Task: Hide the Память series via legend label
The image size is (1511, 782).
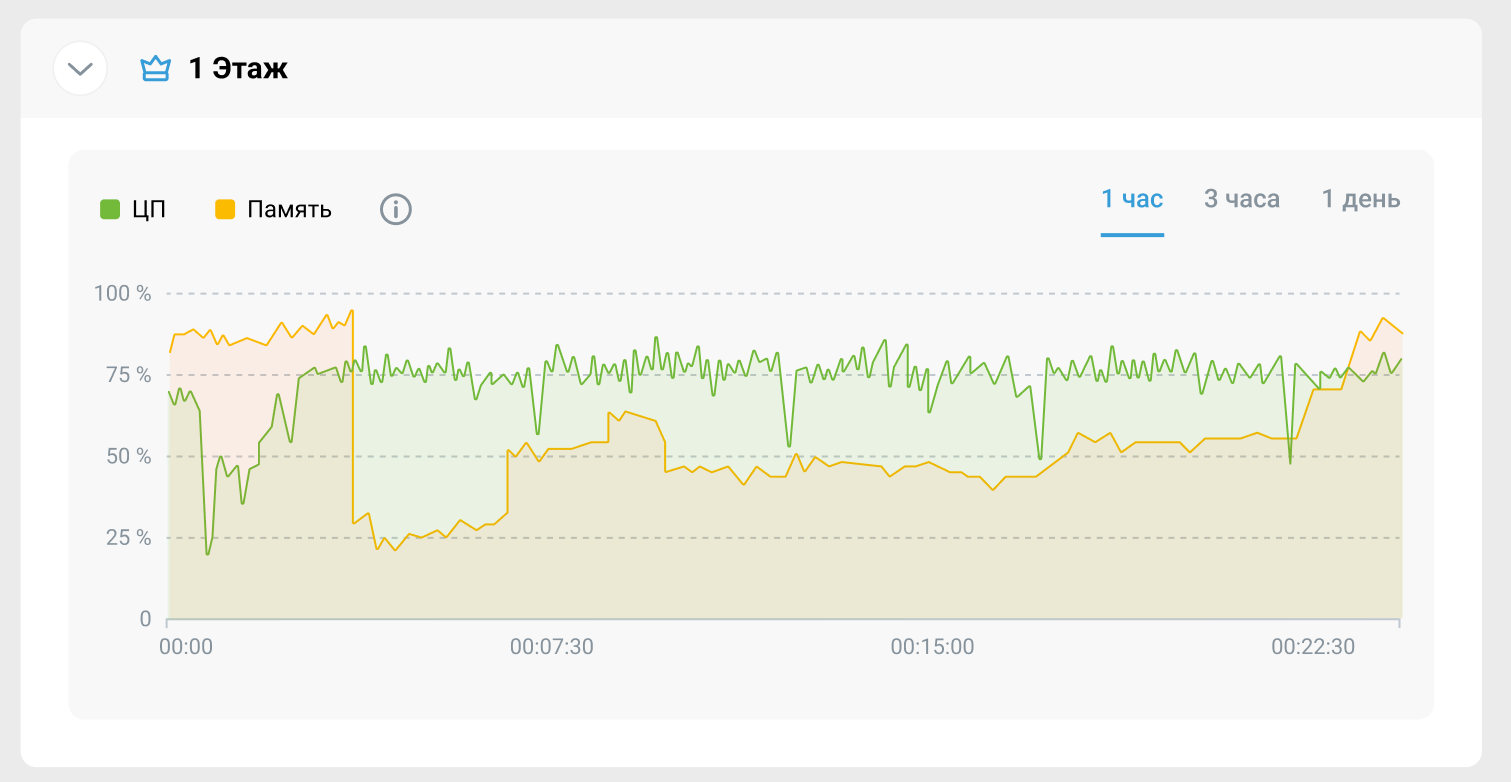Action: coord(290,210)
